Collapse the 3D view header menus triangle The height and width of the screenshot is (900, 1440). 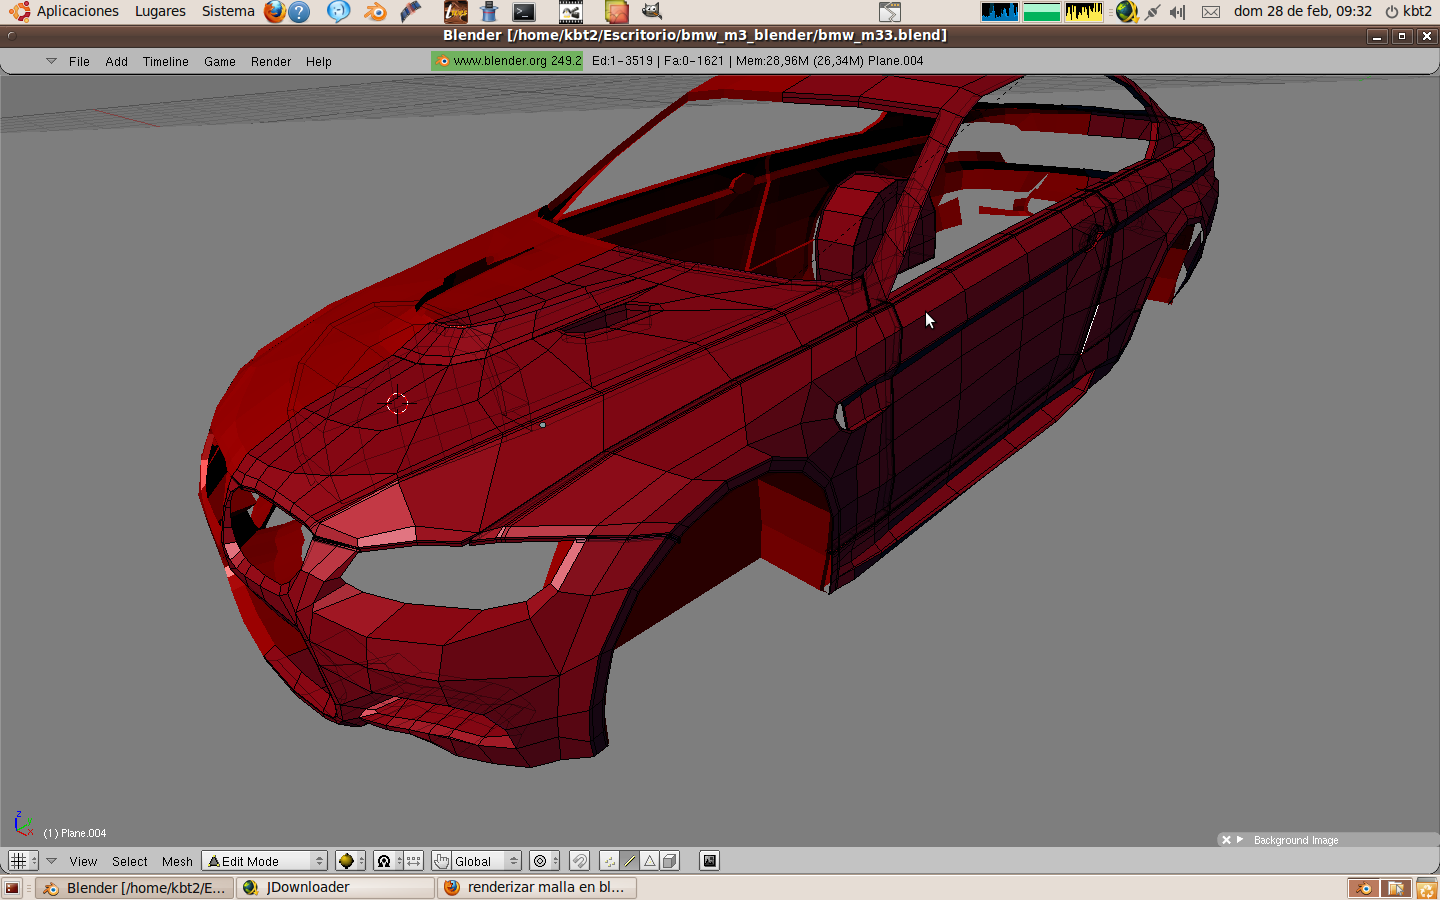(x=52, y=861)
